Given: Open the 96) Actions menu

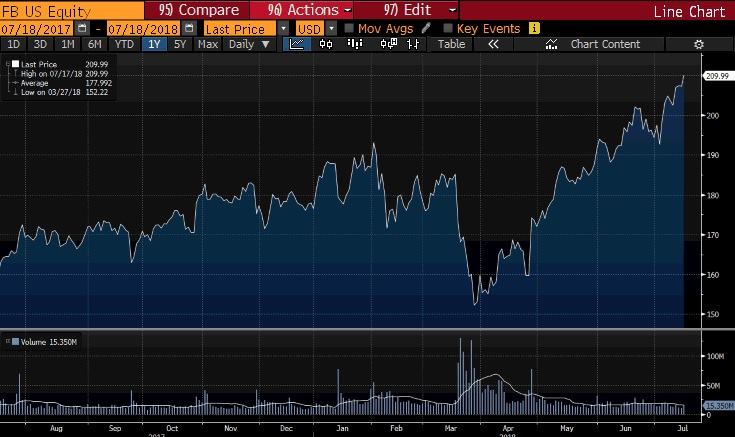Looking at the screenshot, I should tap(302, 10).
